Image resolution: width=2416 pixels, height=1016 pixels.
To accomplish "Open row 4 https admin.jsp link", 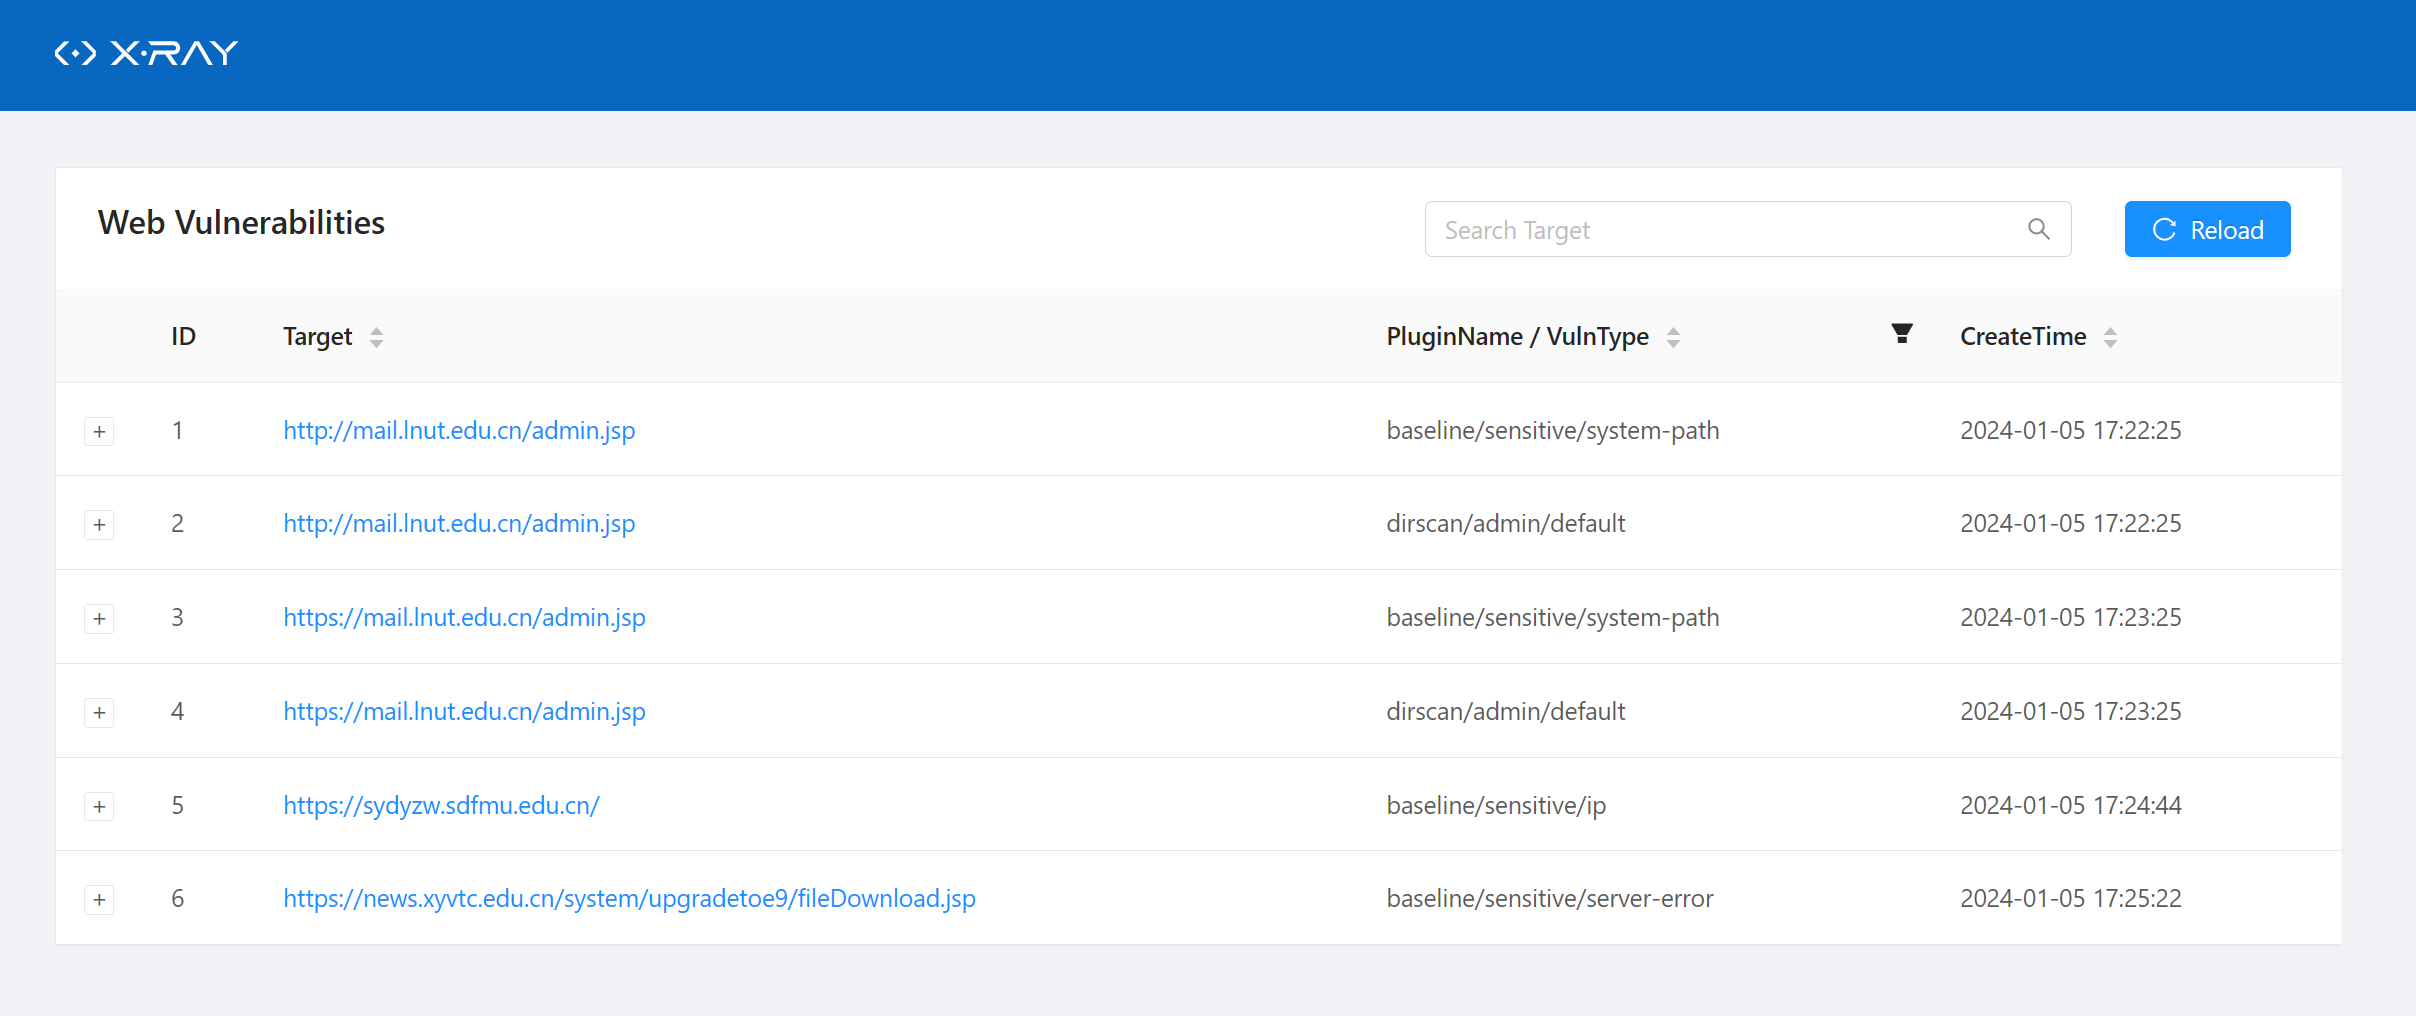I will 464,712.
